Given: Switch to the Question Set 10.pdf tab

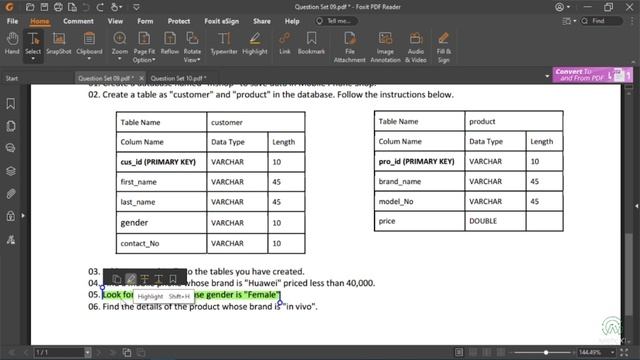Looking at the screenshot, I should pos(178,78).
